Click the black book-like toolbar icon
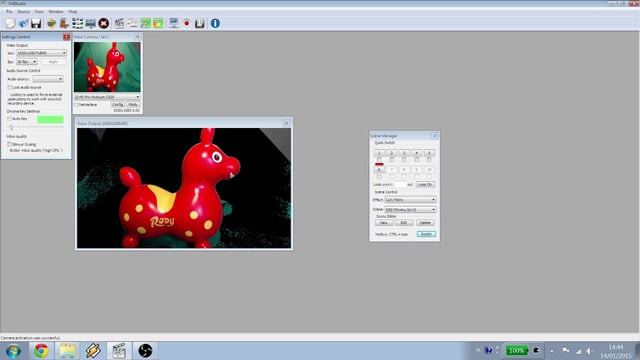 pos(200,23)
